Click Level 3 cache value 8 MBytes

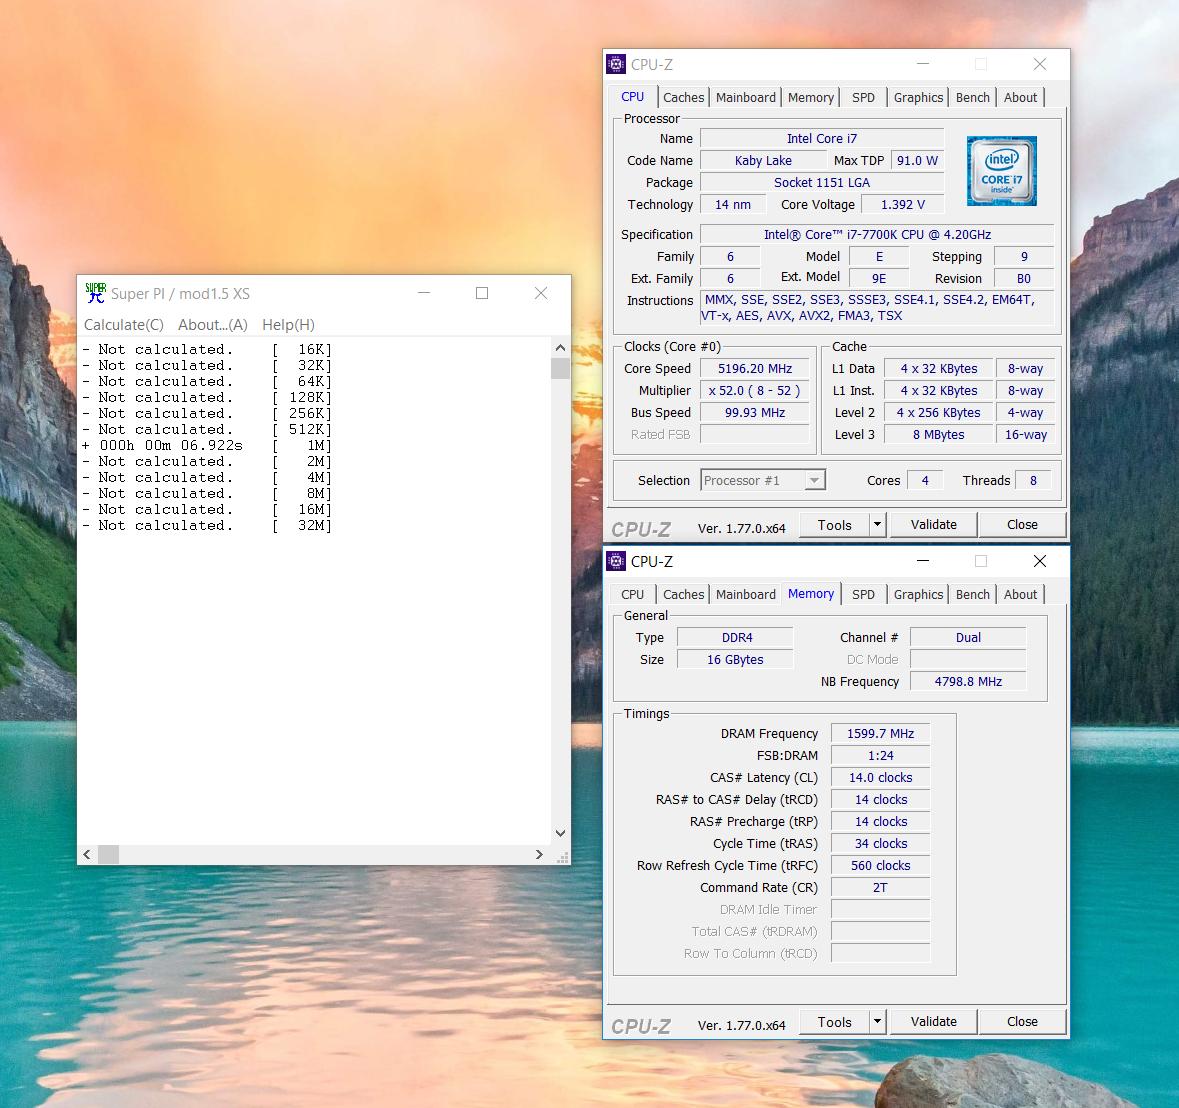point(938,434)
